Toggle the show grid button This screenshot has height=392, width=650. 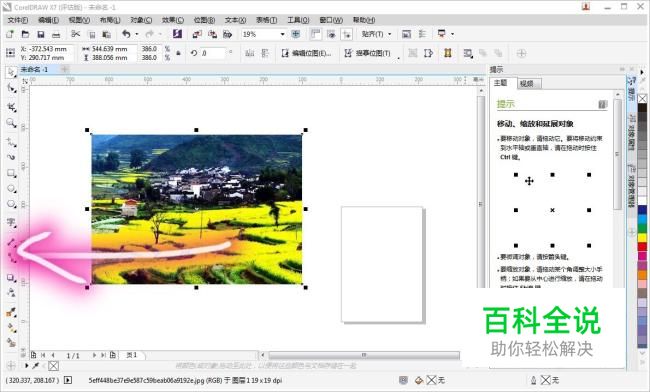point(331,34)
